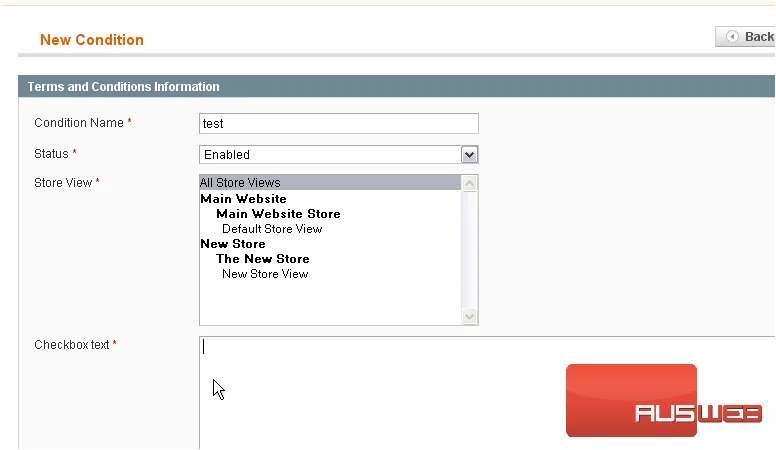Open the Status dropdown arrow

[x=469, y=154]
